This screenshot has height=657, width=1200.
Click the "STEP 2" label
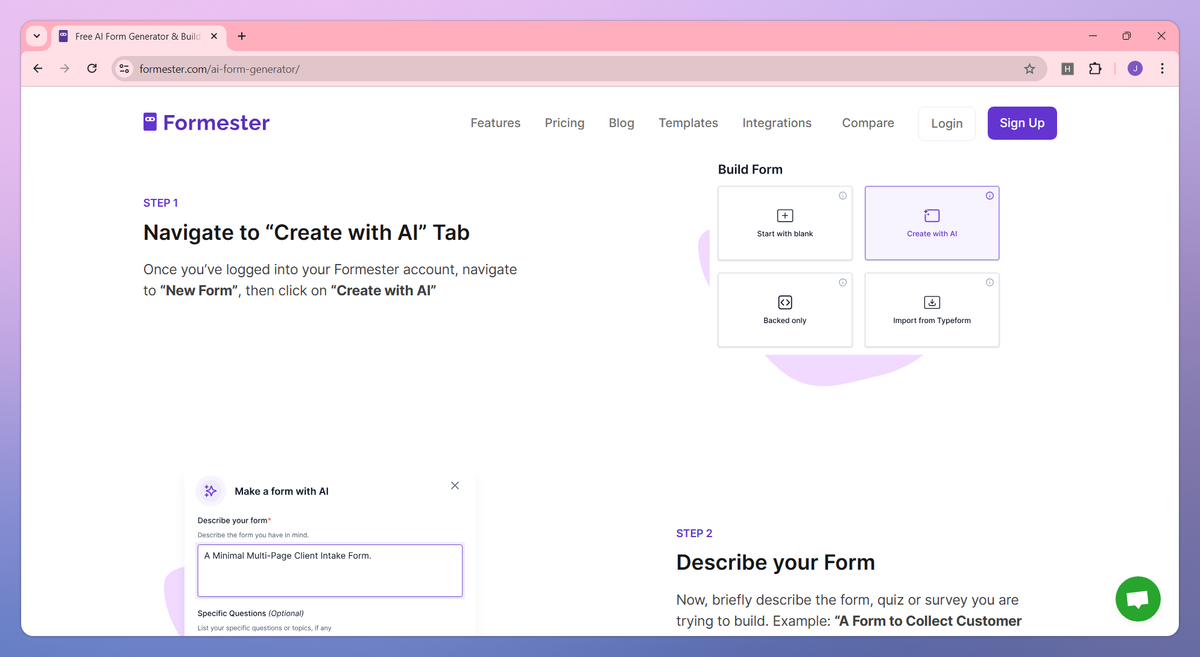(694, 534)
